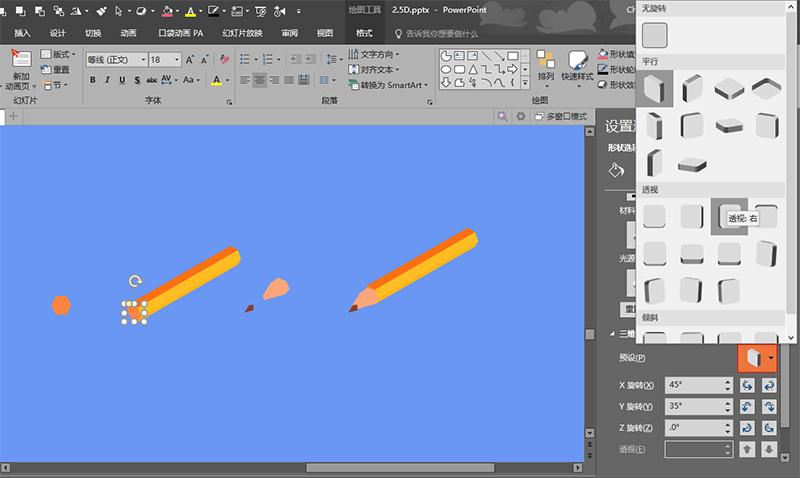800x478 pixels.
Task: Collapse the 3D rotation section triangle
Action: point(612,334)
